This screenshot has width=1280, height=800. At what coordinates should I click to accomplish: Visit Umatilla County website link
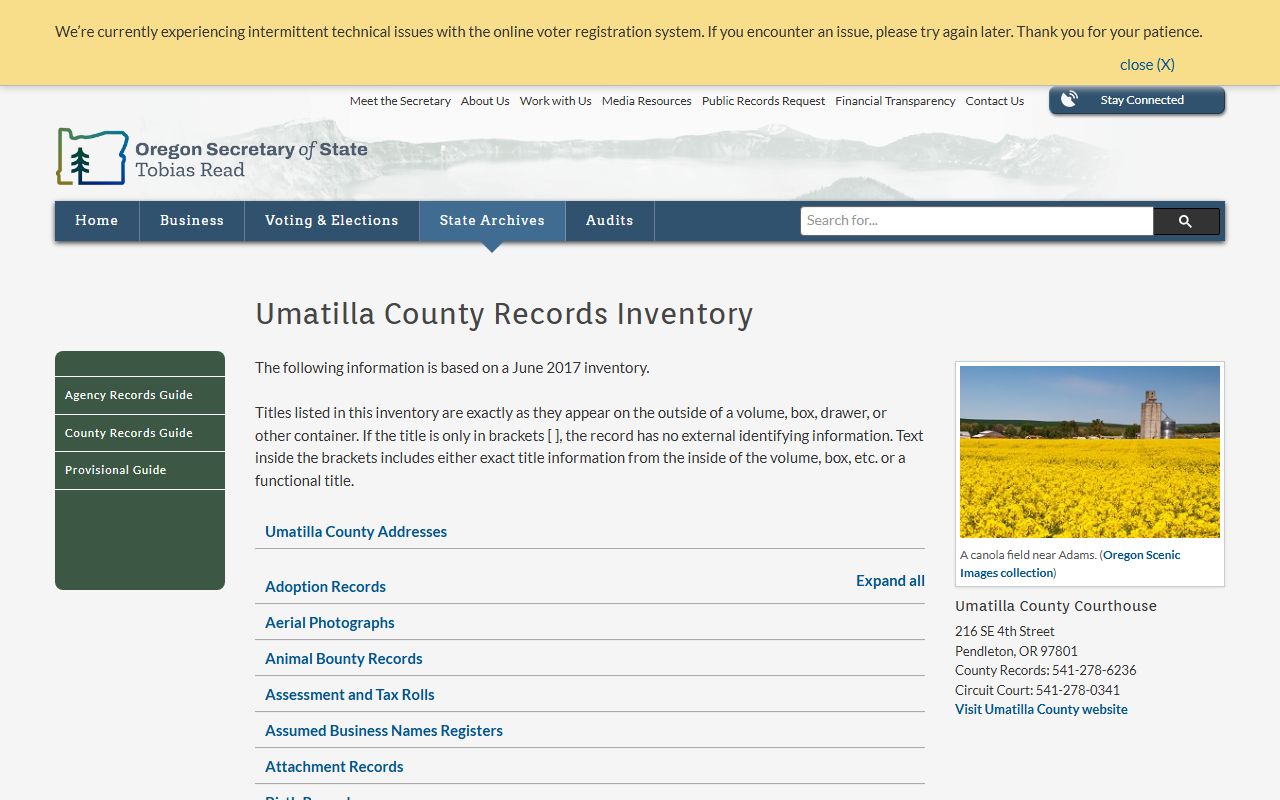tap(1041, 710)
